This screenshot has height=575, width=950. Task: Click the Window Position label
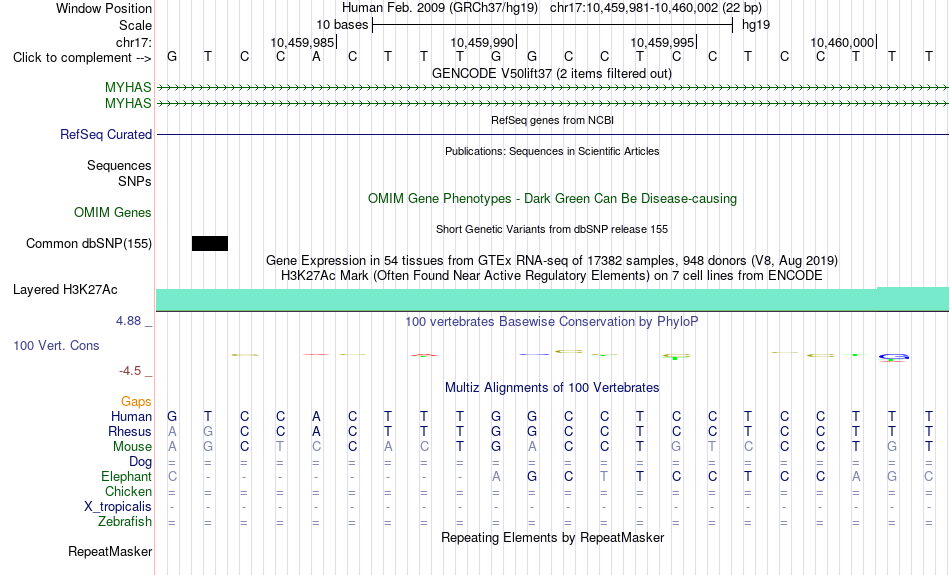click(x=104, y=8)
